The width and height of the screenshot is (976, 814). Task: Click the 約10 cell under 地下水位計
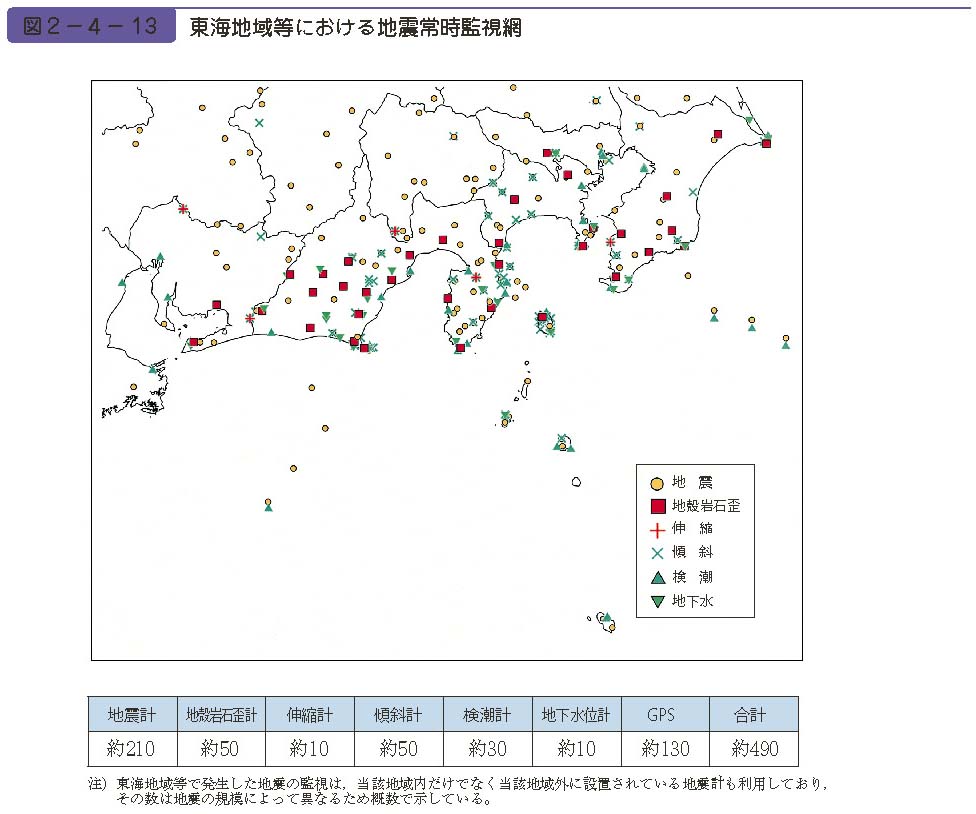coord(576,748)
